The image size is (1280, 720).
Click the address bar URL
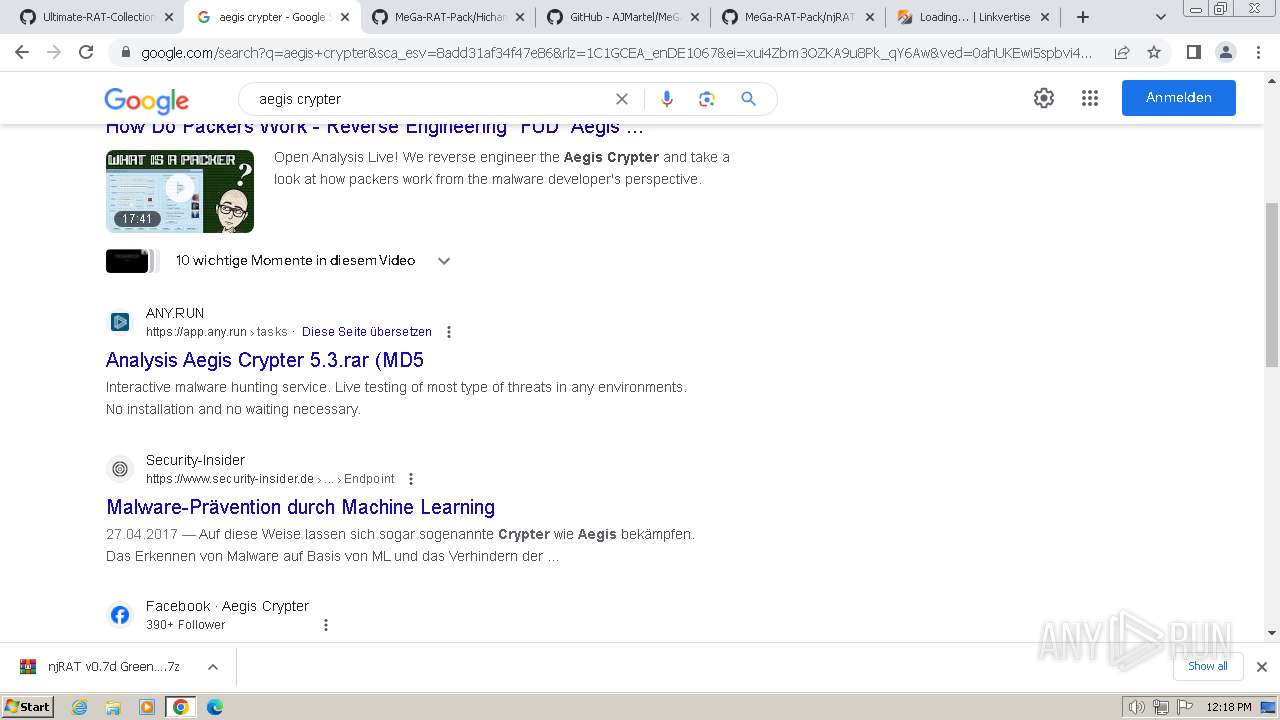click(615, 53)
